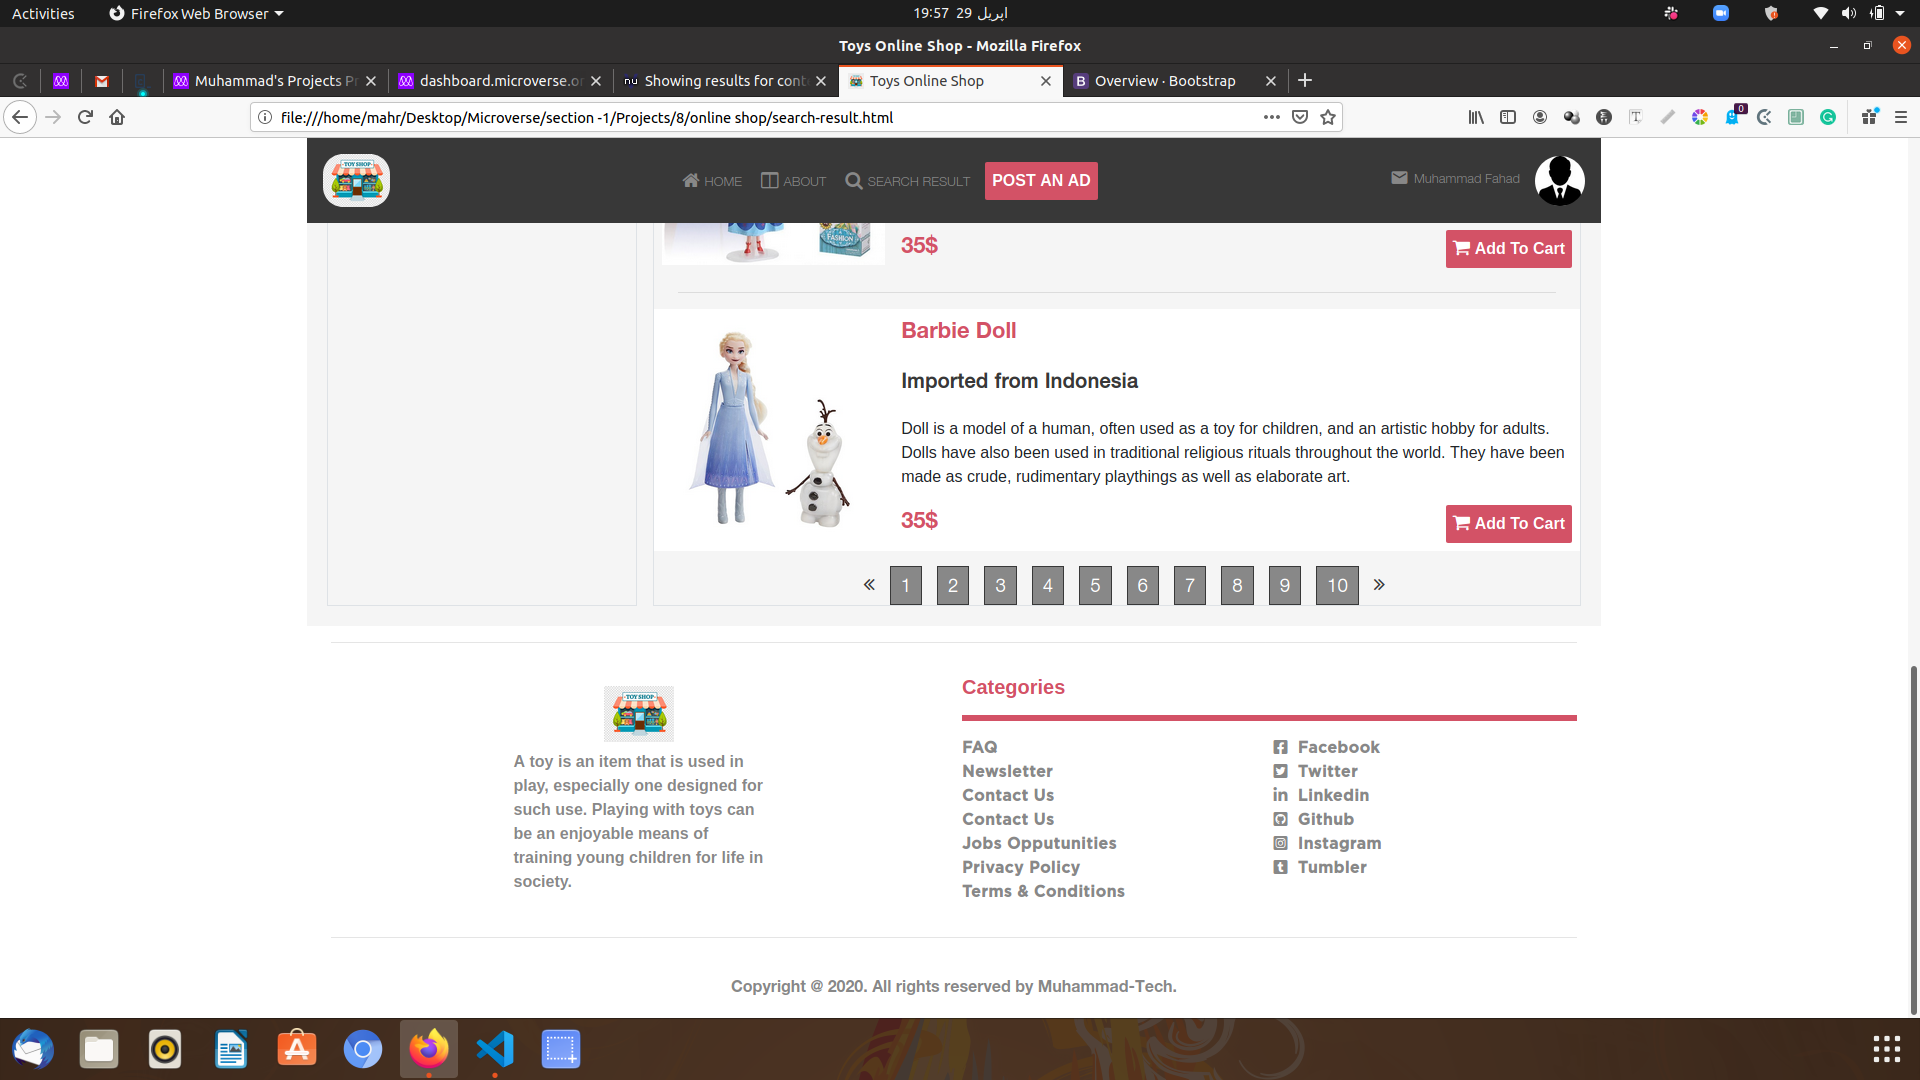Expand the system status menu arrow
The height and width of the screenshot is (1080, 1920).
coord(1900,13)
